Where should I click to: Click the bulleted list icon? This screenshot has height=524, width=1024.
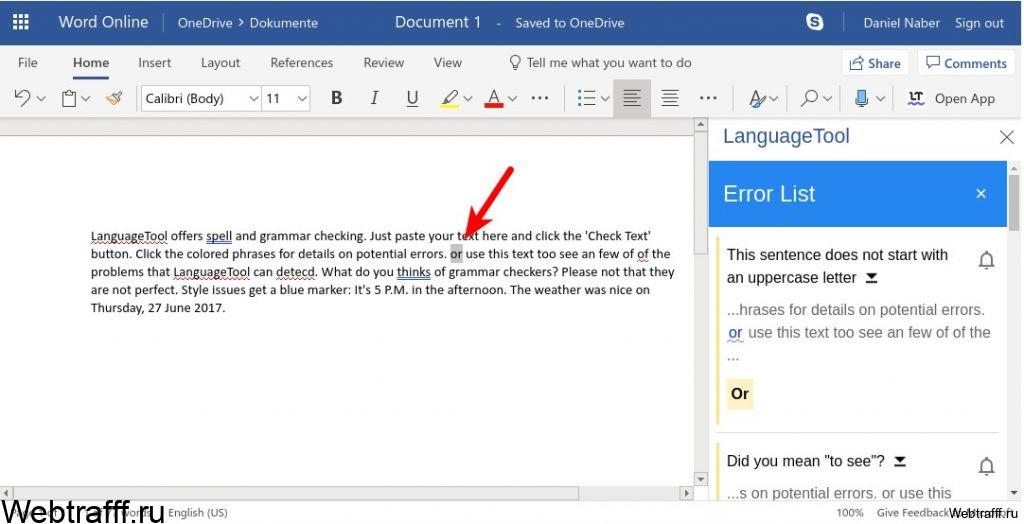[x=586, y=99]
